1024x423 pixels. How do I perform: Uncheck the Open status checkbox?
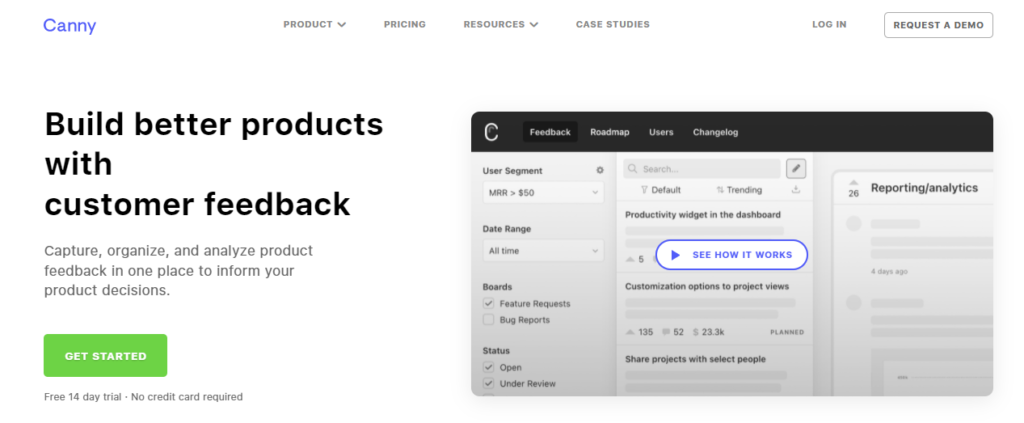(x=489, y=367)
